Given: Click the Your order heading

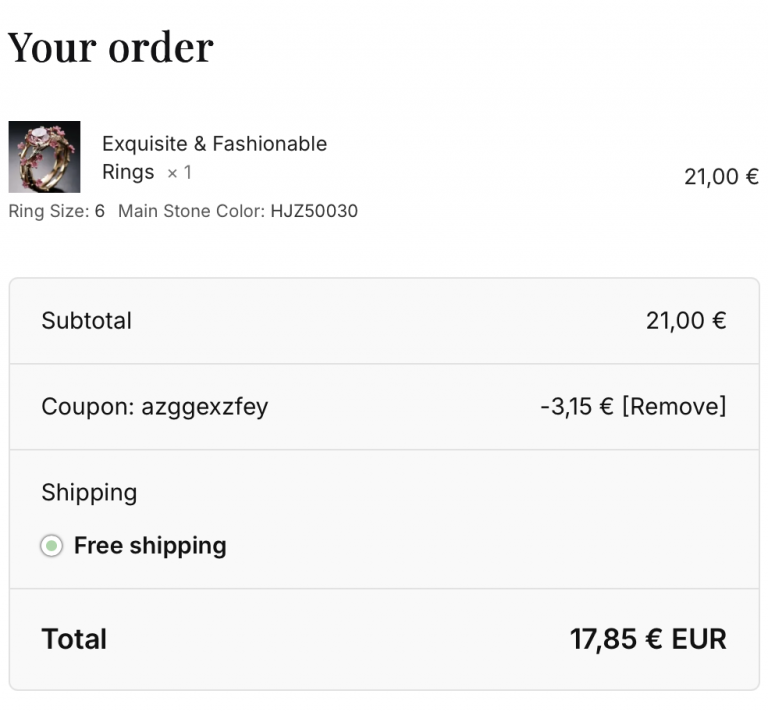Looking at the screenshot, I should click(x=111, y=47).
